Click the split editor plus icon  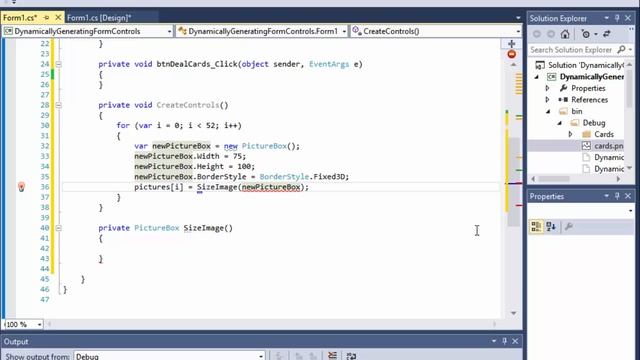pos(511,43)
